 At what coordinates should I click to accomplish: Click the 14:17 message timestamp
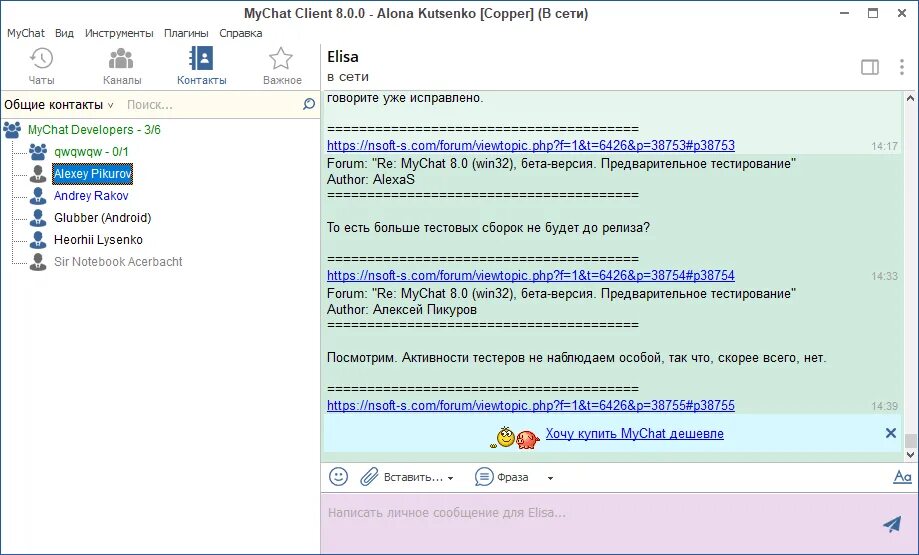pyautogui.click(x=884, y=146)
